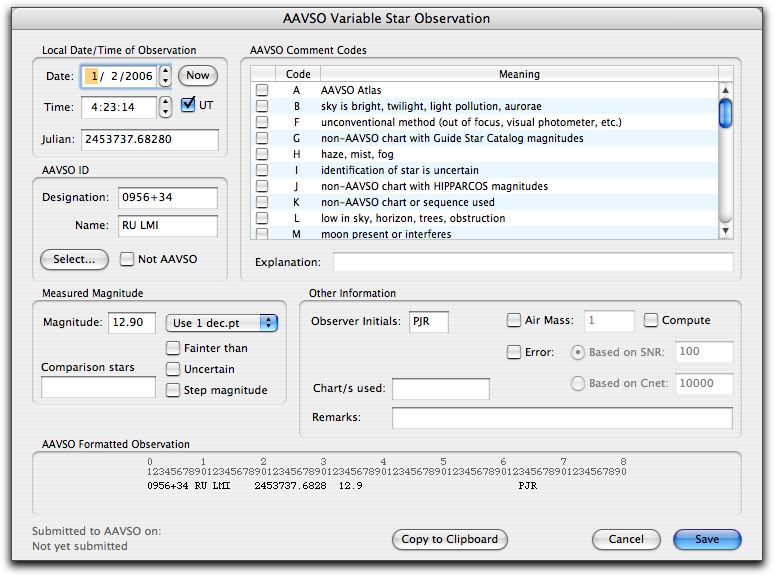Check the Compute air mass box
The image size is (774, 576).
pyautogui.click(x=651, y=321)
